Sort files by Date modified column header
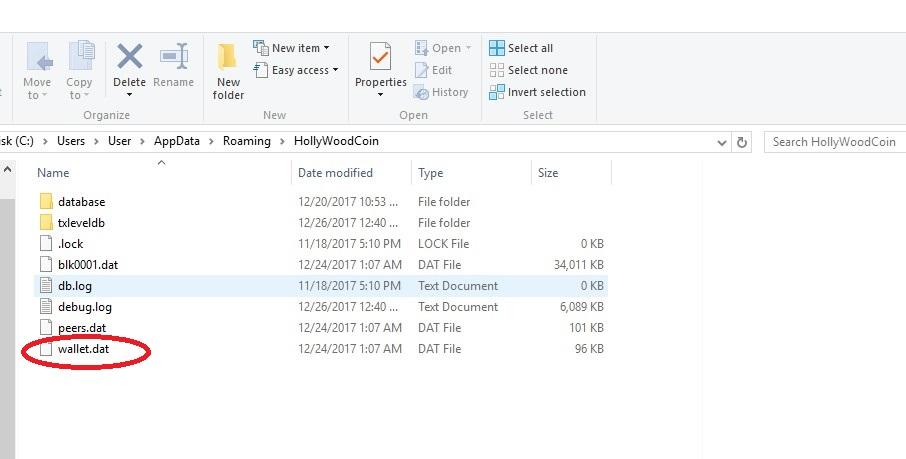This screenshot has width=906, height=459. click(335, 173)
